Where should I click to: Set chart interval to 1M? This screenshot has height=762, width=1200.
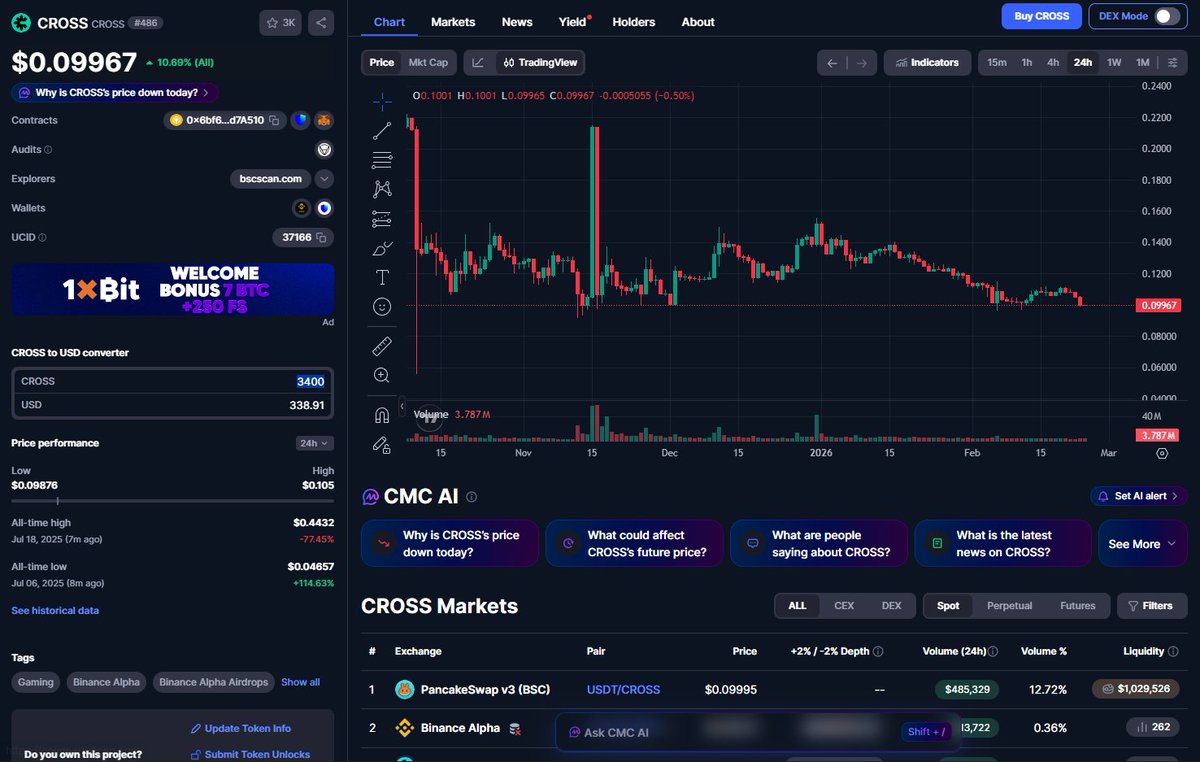(1143, 62)
